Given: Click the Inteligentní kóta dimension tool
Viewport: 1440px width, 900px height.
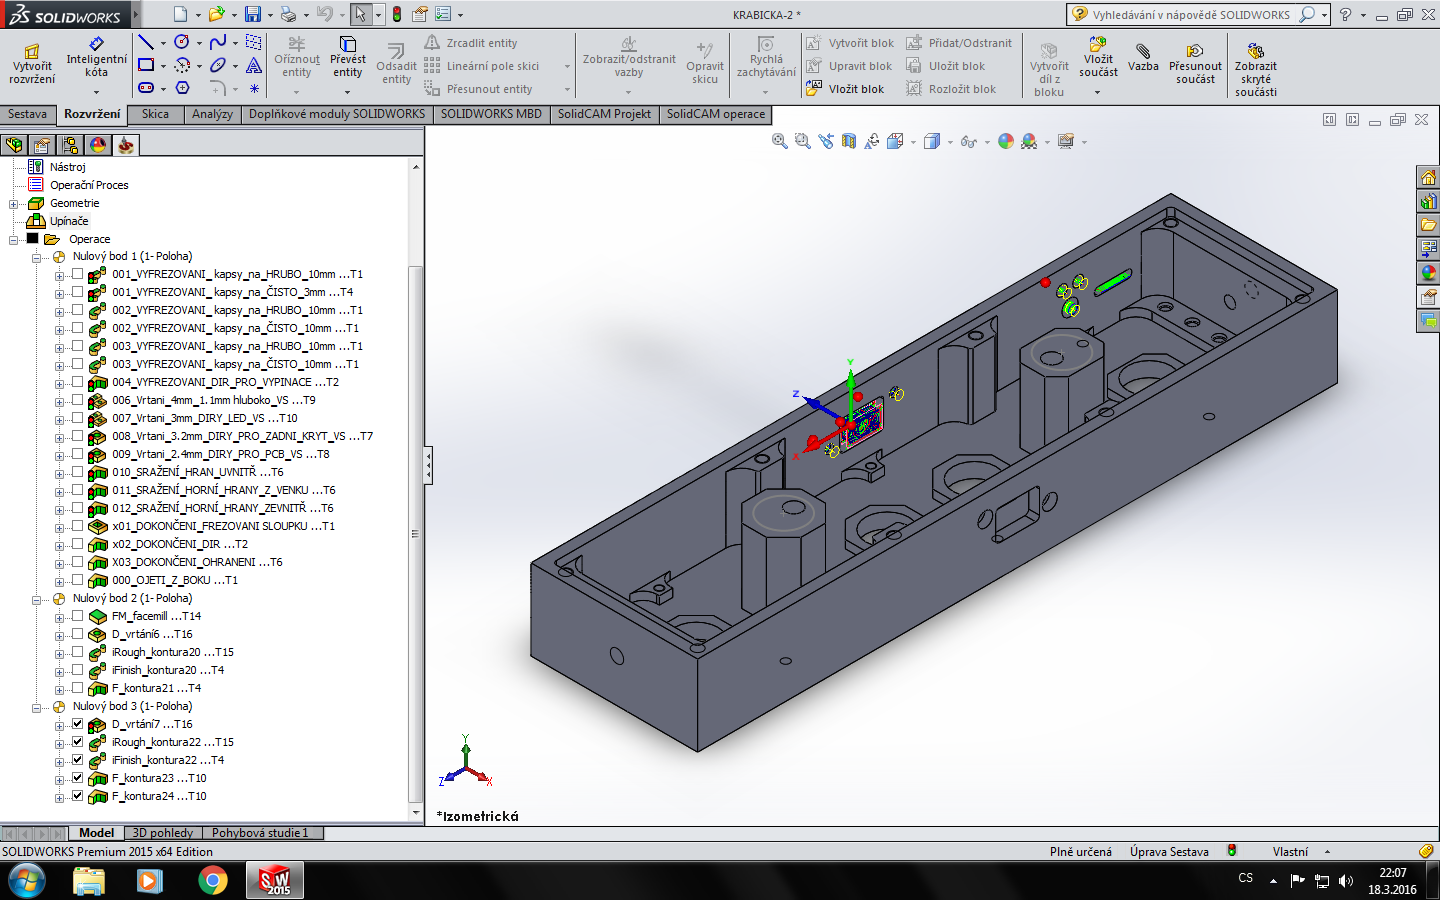Looking at the screenshot, I should click(96, 58).
